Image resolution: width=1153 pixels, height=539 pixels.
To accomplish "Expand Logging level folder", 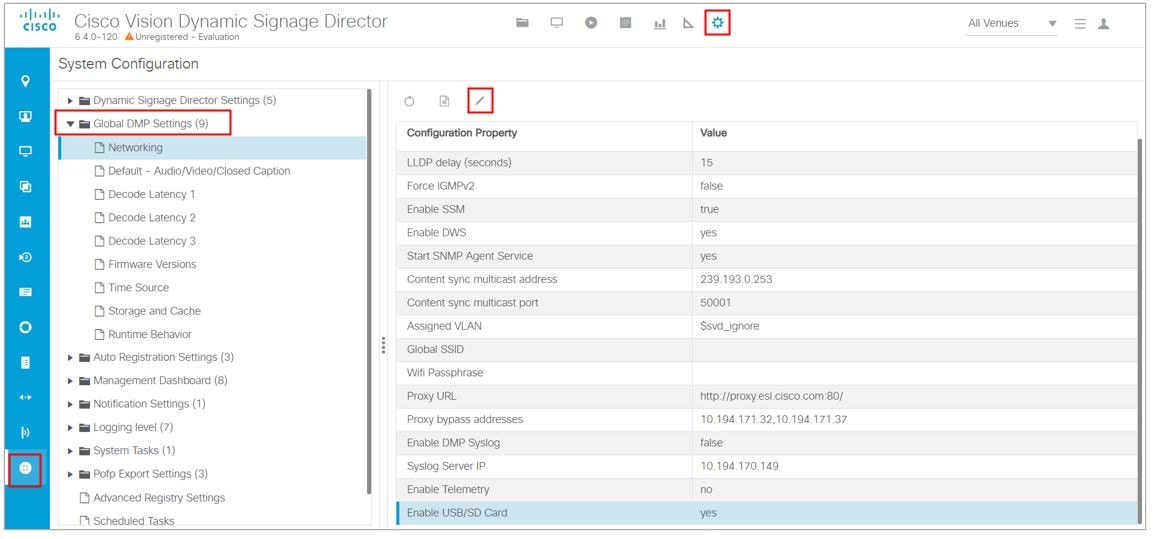I will (71, 428).
